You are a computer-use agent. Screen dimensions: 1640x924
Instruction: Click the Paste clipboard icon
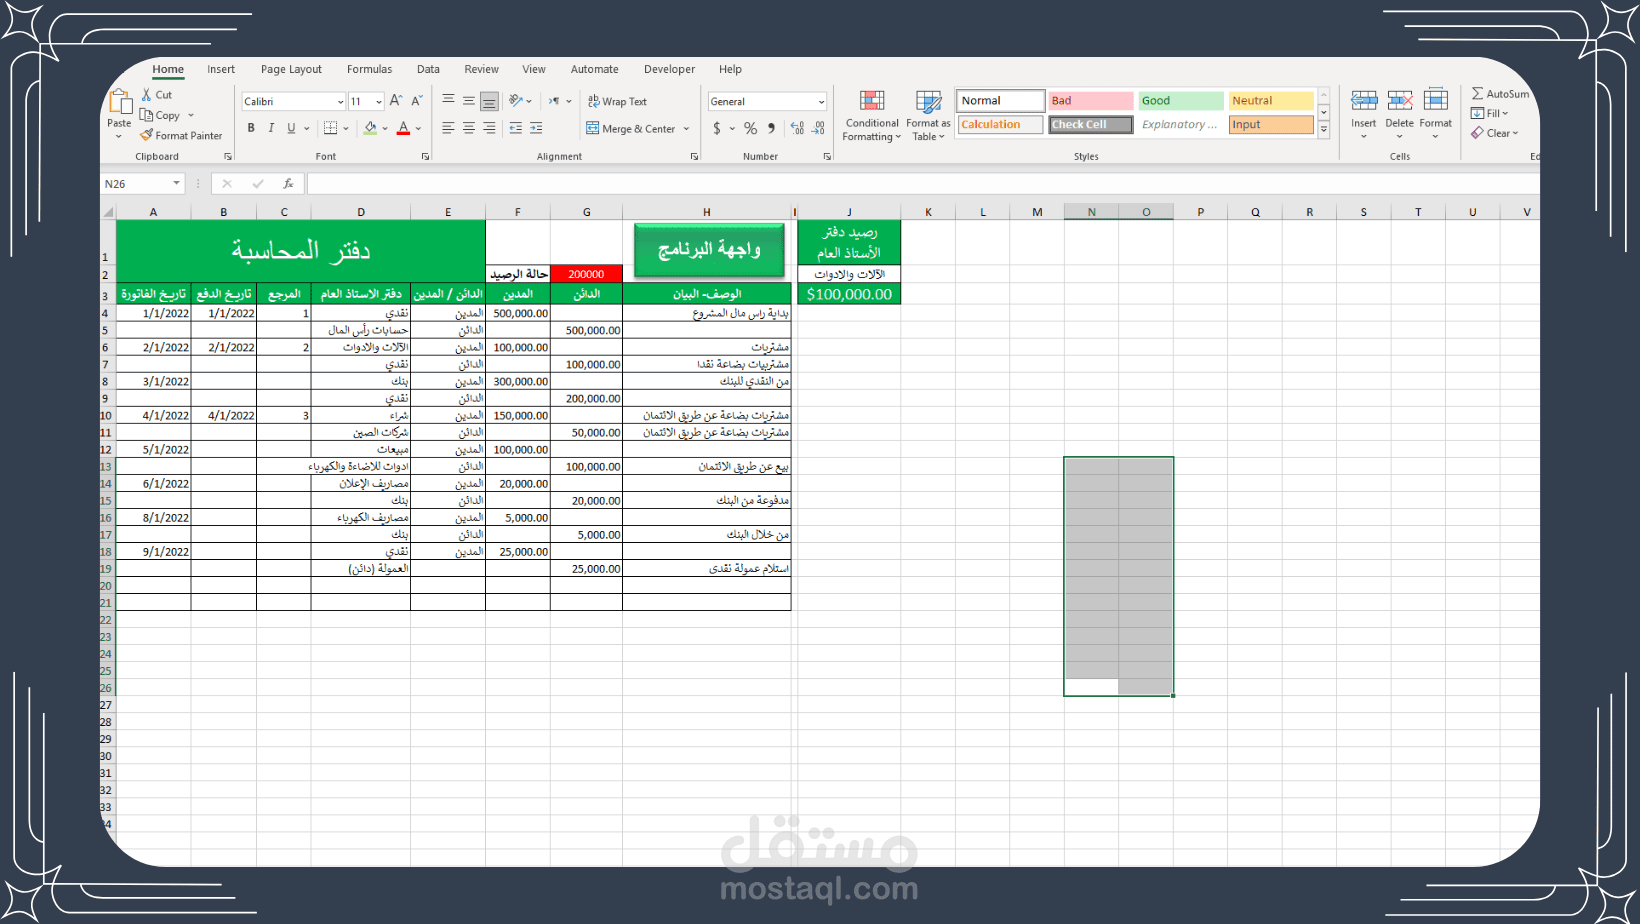(120, 102)
